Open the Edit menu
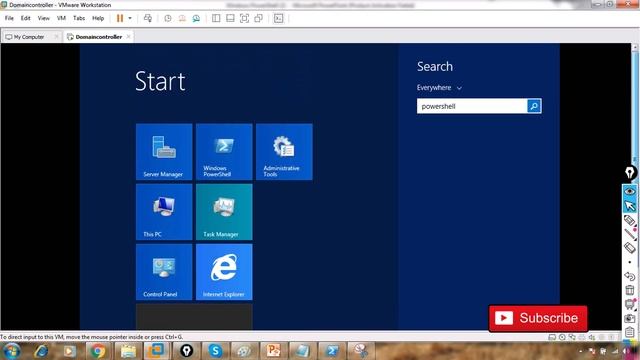 [x=25, y=18]
